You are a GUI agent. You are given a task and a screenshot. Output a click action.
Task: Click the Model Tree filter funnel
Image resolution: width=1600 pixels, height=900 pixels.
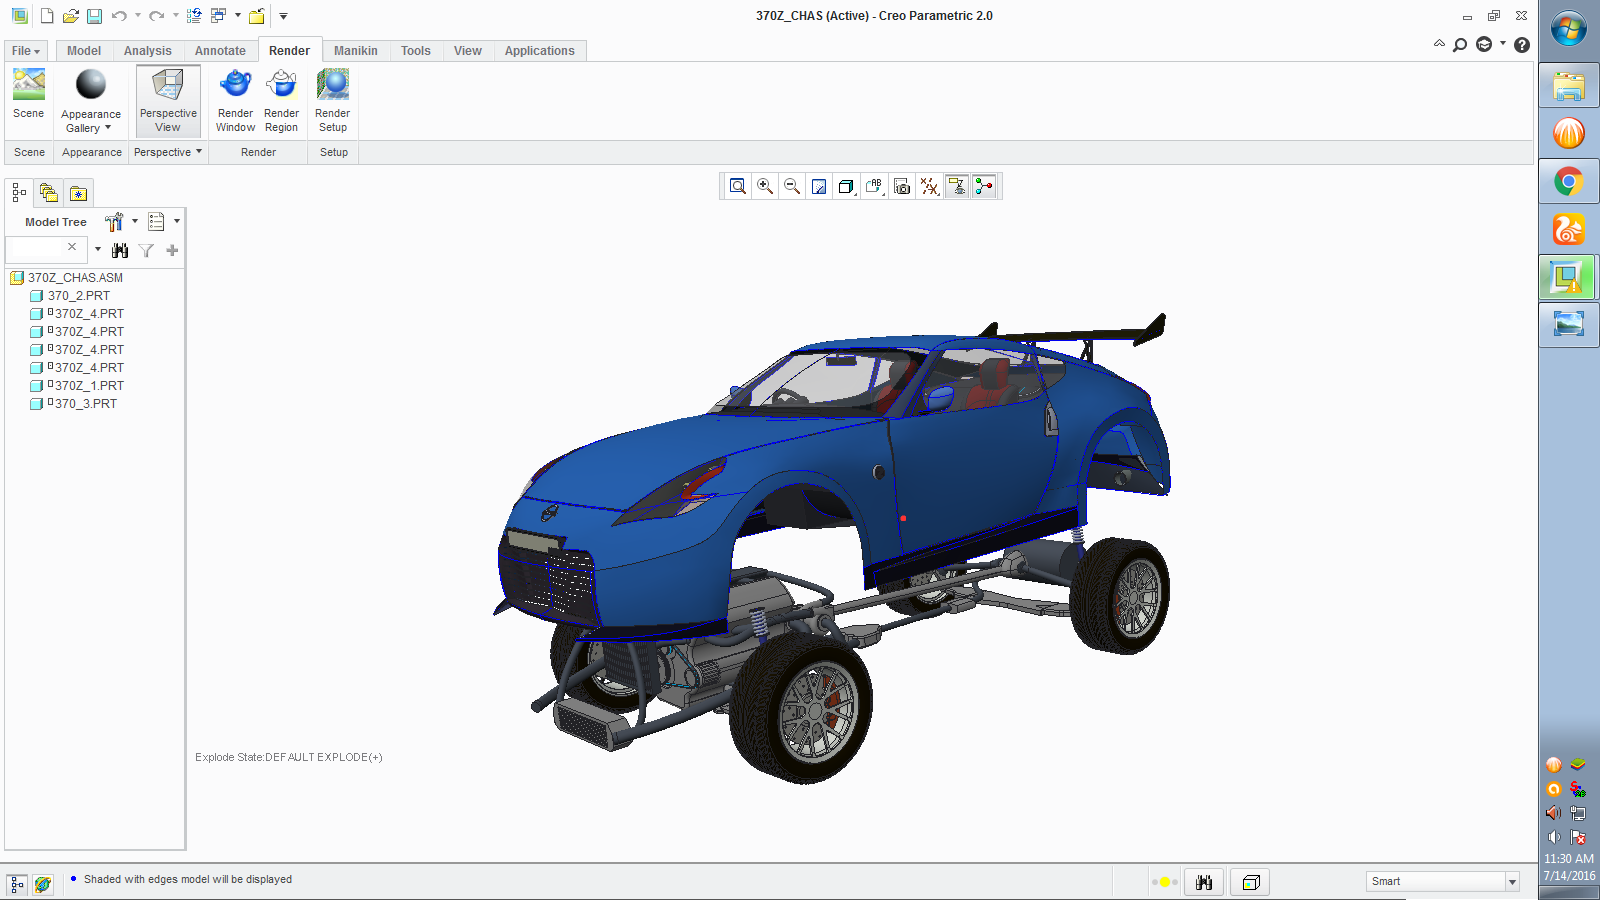click(x=146, y=250)
